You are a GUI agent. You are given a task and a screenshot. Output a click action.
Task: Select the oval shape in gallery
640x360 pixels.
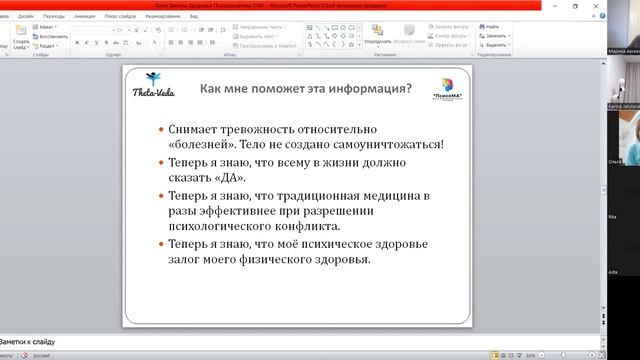[343, 27]
